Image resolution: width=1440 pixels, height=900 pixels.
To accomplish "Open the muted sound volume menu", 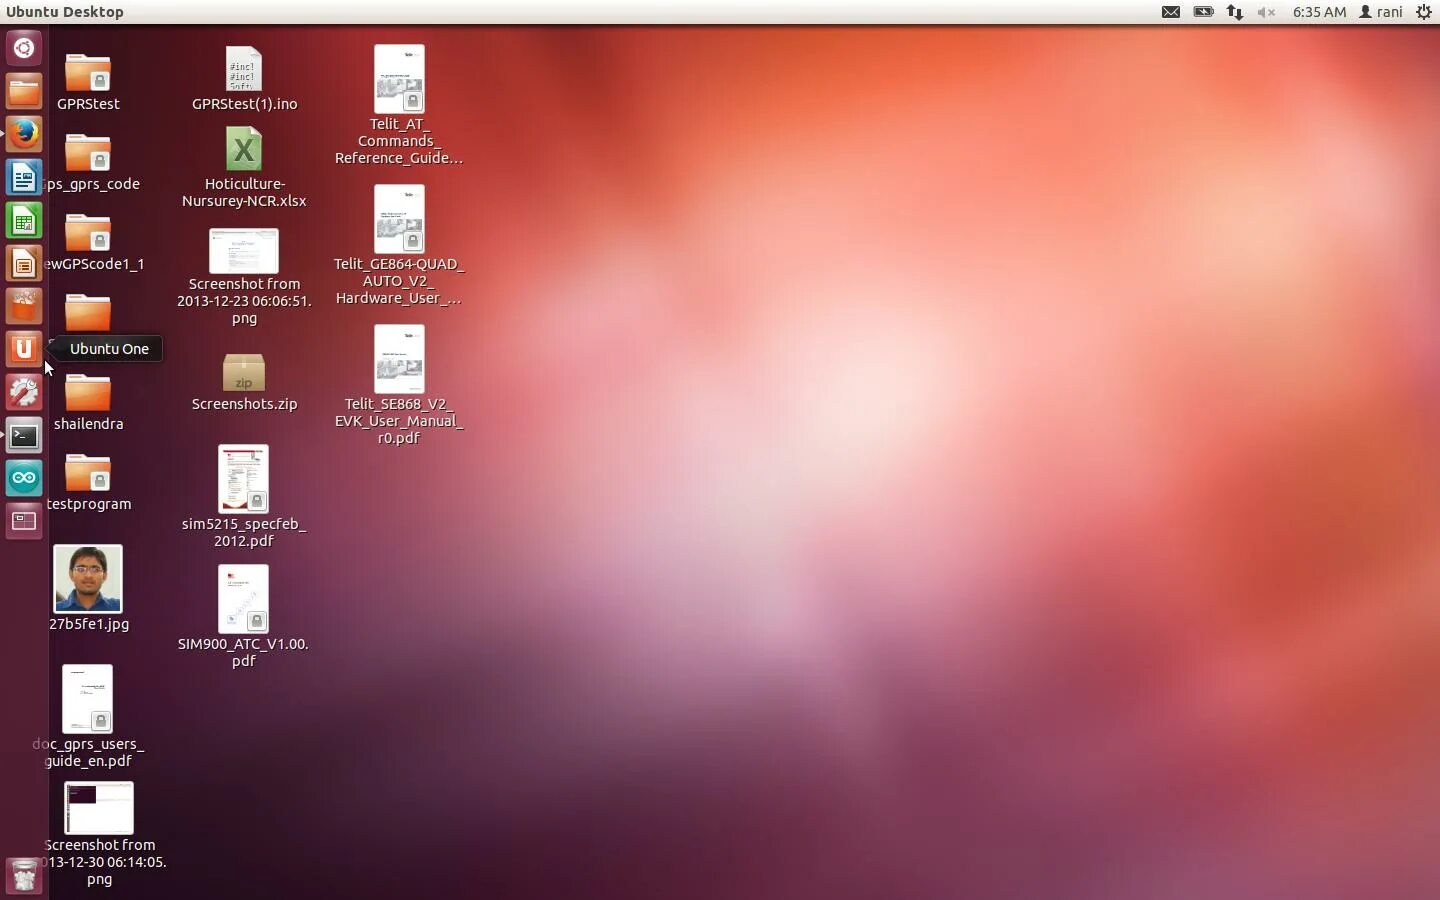I will click(1266, 12).
